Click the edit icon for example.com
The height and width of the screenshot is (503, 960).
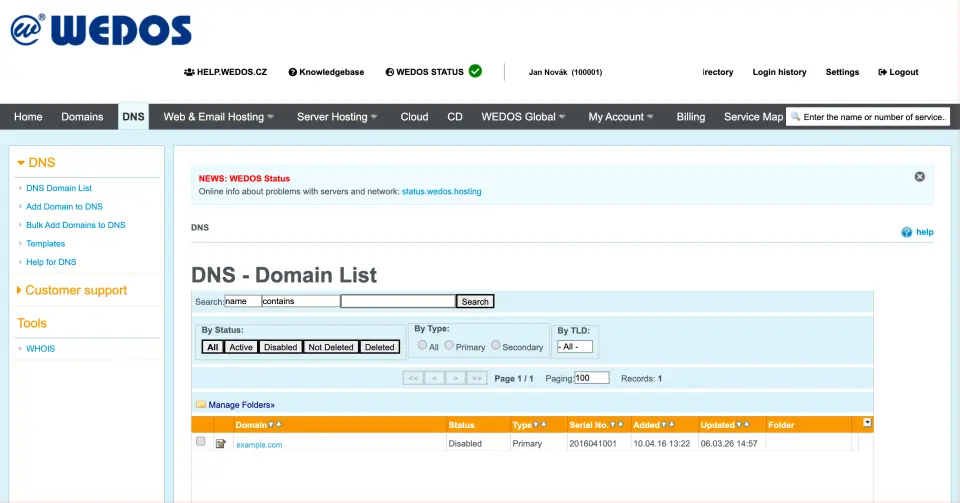(221, 444)
